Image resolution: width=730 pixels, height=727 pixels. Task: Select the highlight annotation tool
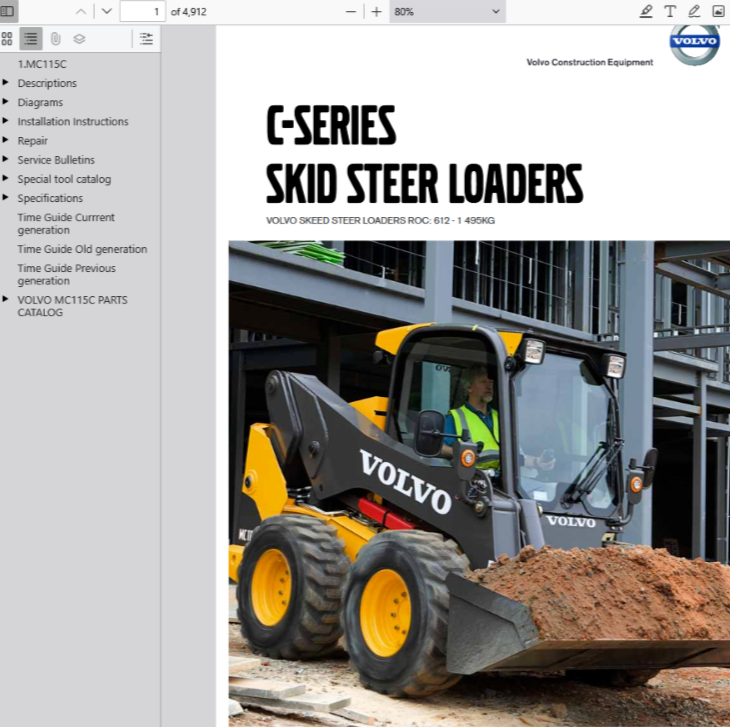pyautogui.click(x=646, y=12)
